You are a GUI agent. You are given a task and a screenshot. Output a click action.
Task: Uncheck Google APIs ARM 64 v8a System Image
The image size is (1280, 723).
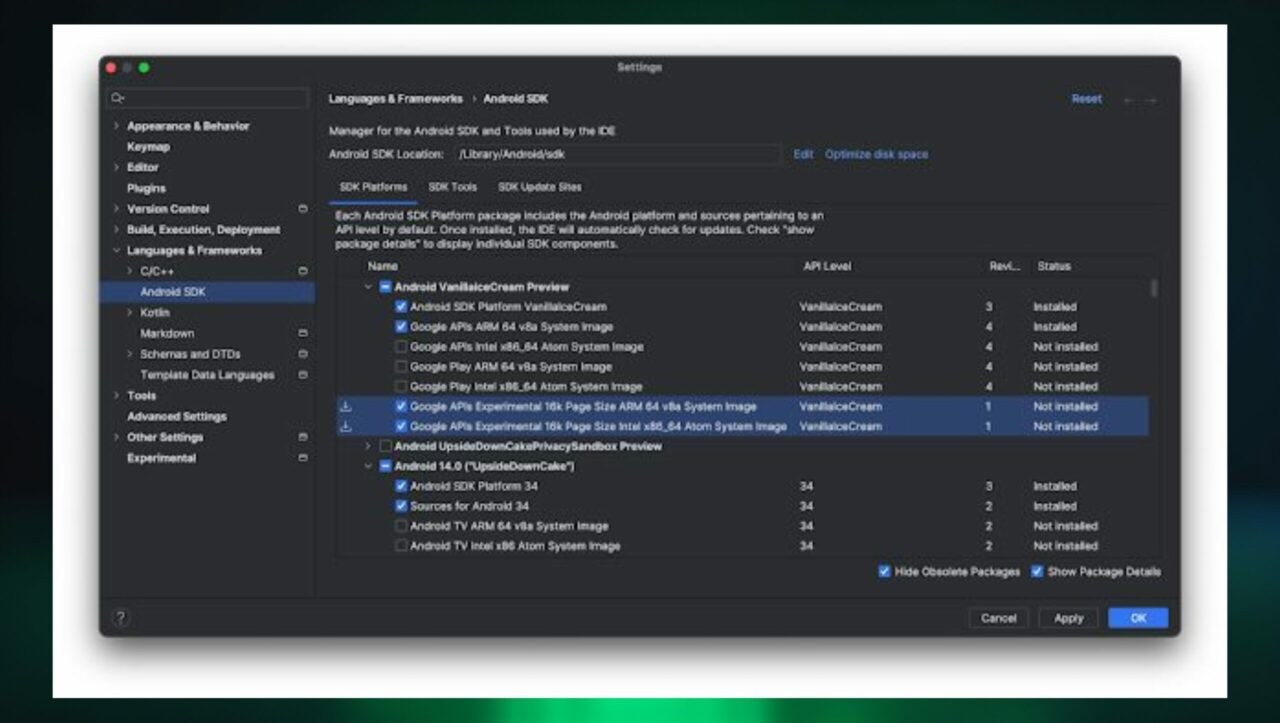click(401, 327)
